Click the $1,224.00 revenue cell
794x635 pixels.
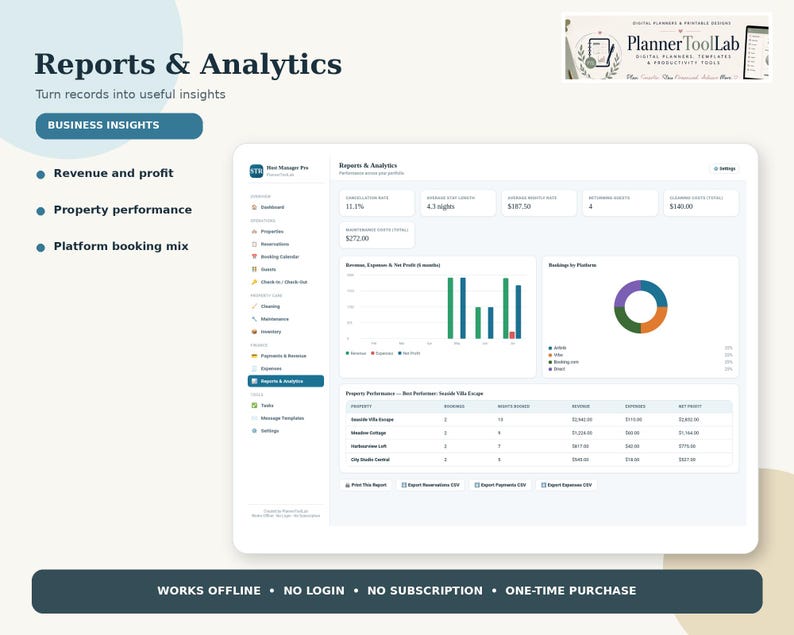(582, 433)
